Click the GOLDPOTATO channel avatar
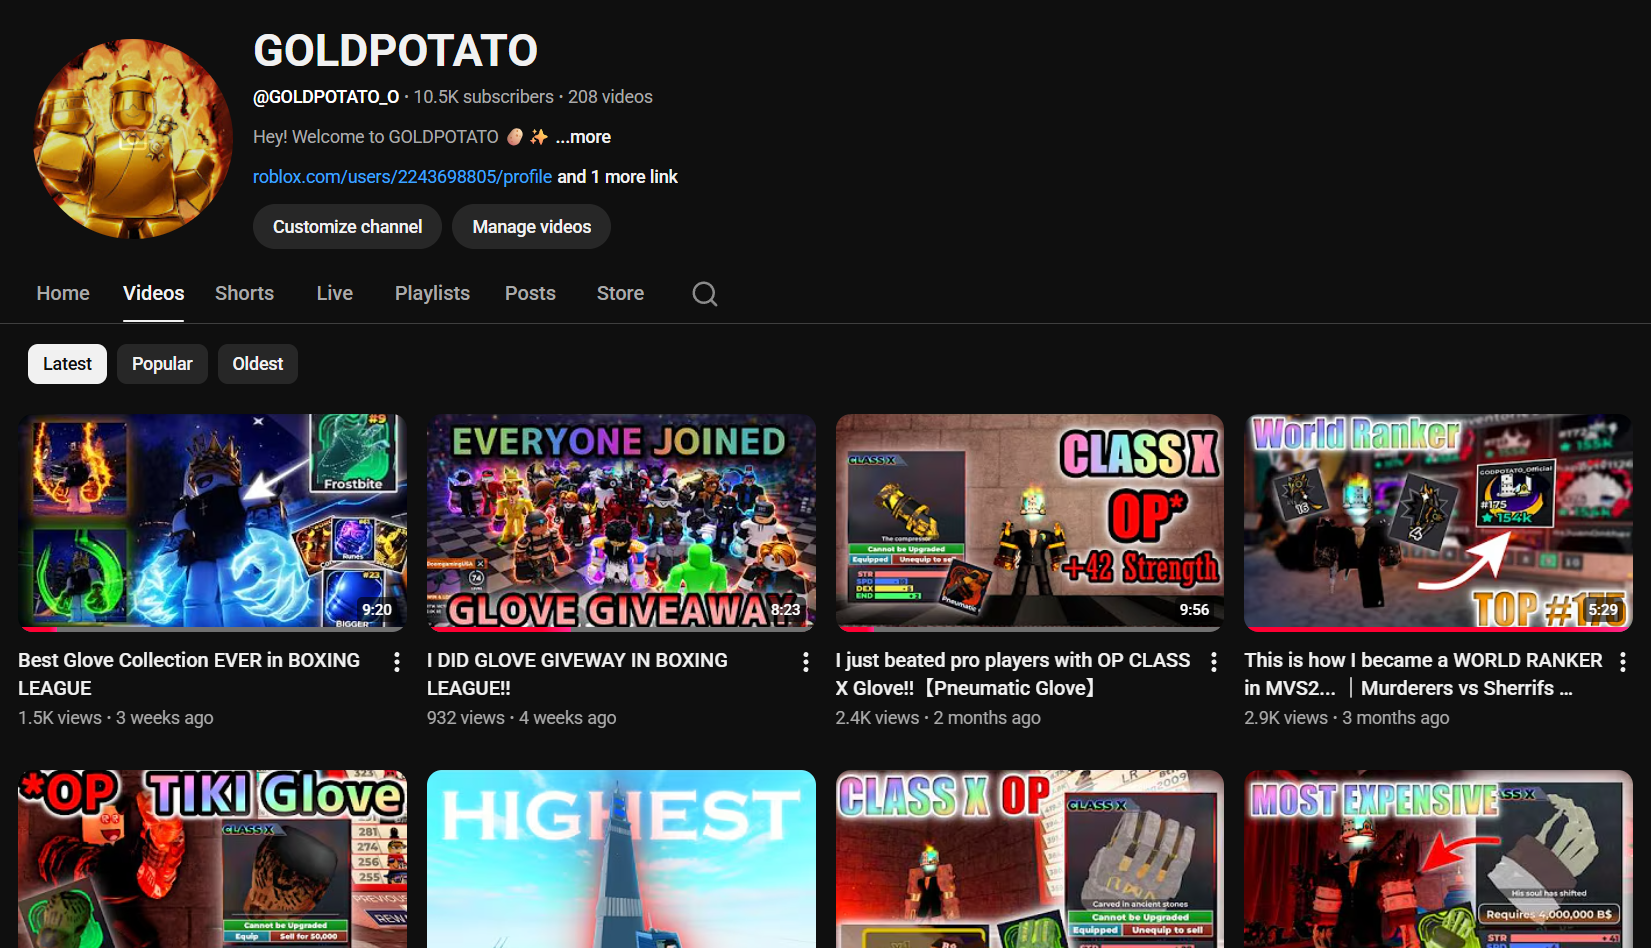 (x=133, y=139)
